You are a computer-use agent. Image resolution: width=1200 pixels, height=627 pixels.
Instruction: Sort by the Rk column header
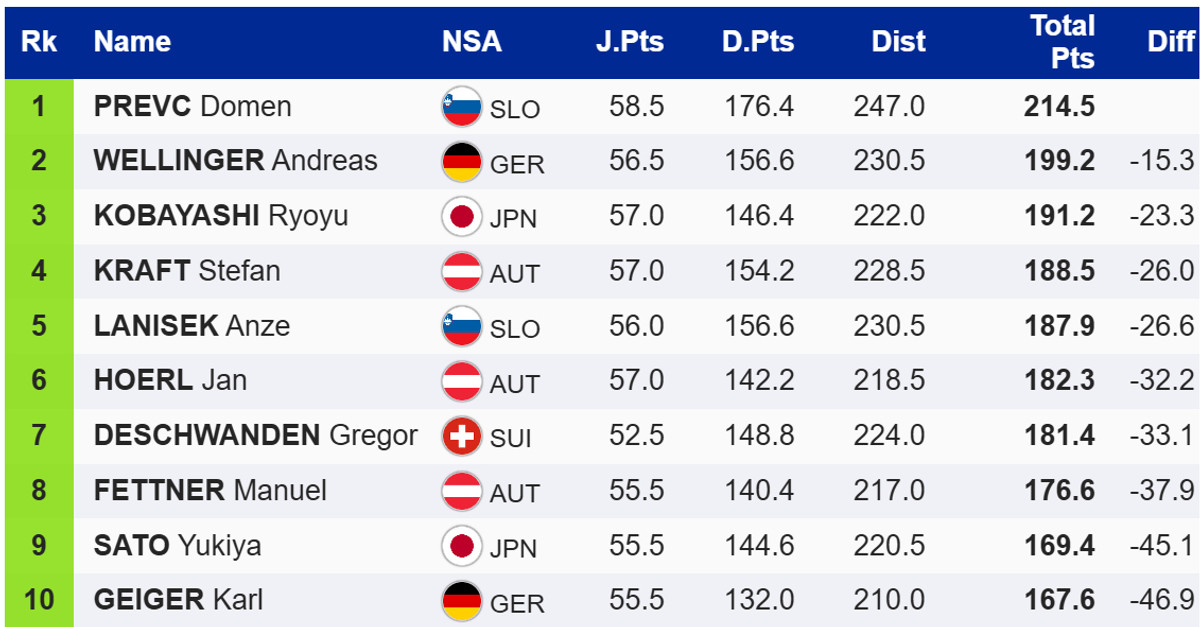coord(39,42)
